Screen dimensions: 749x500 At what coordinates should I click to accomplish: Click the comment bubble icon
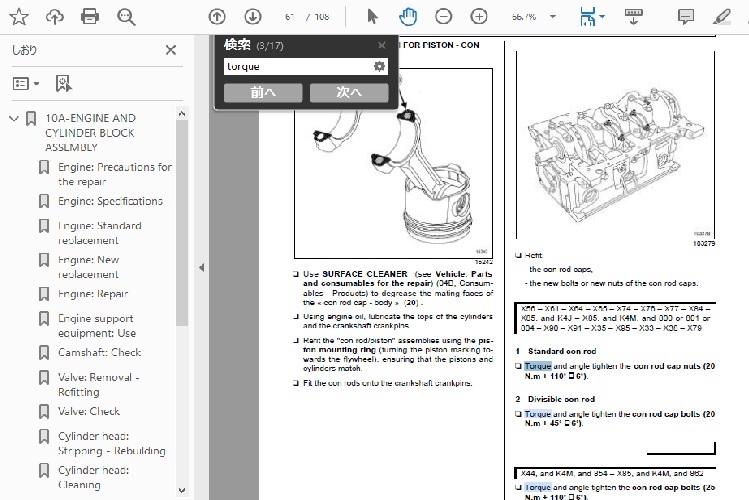pos(686,17)
